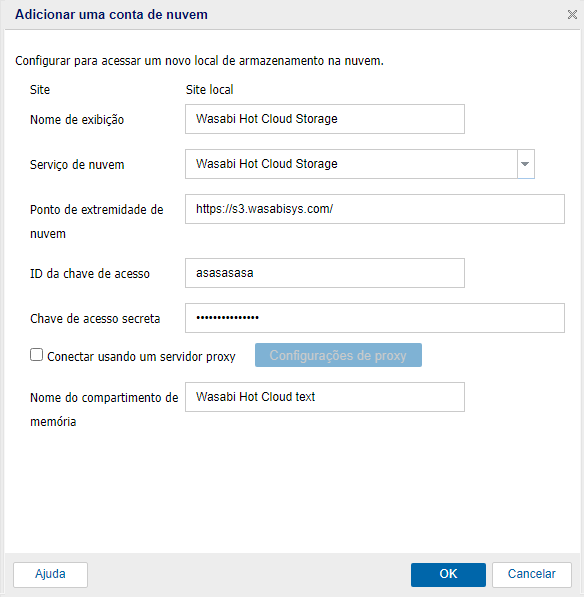The image size is (584, 597).
Task: Click the Site local text
Action: click(x=209, y=90)
